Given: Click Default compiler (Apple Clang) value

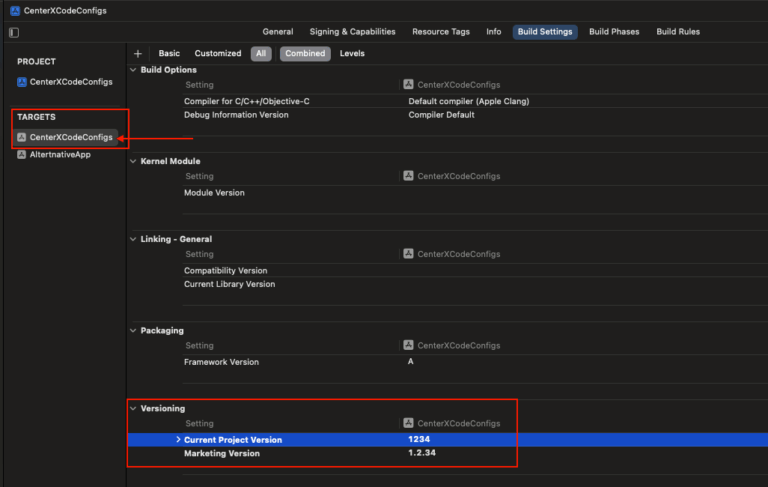Looking at the screenshot, I should [x=469, y=101].
